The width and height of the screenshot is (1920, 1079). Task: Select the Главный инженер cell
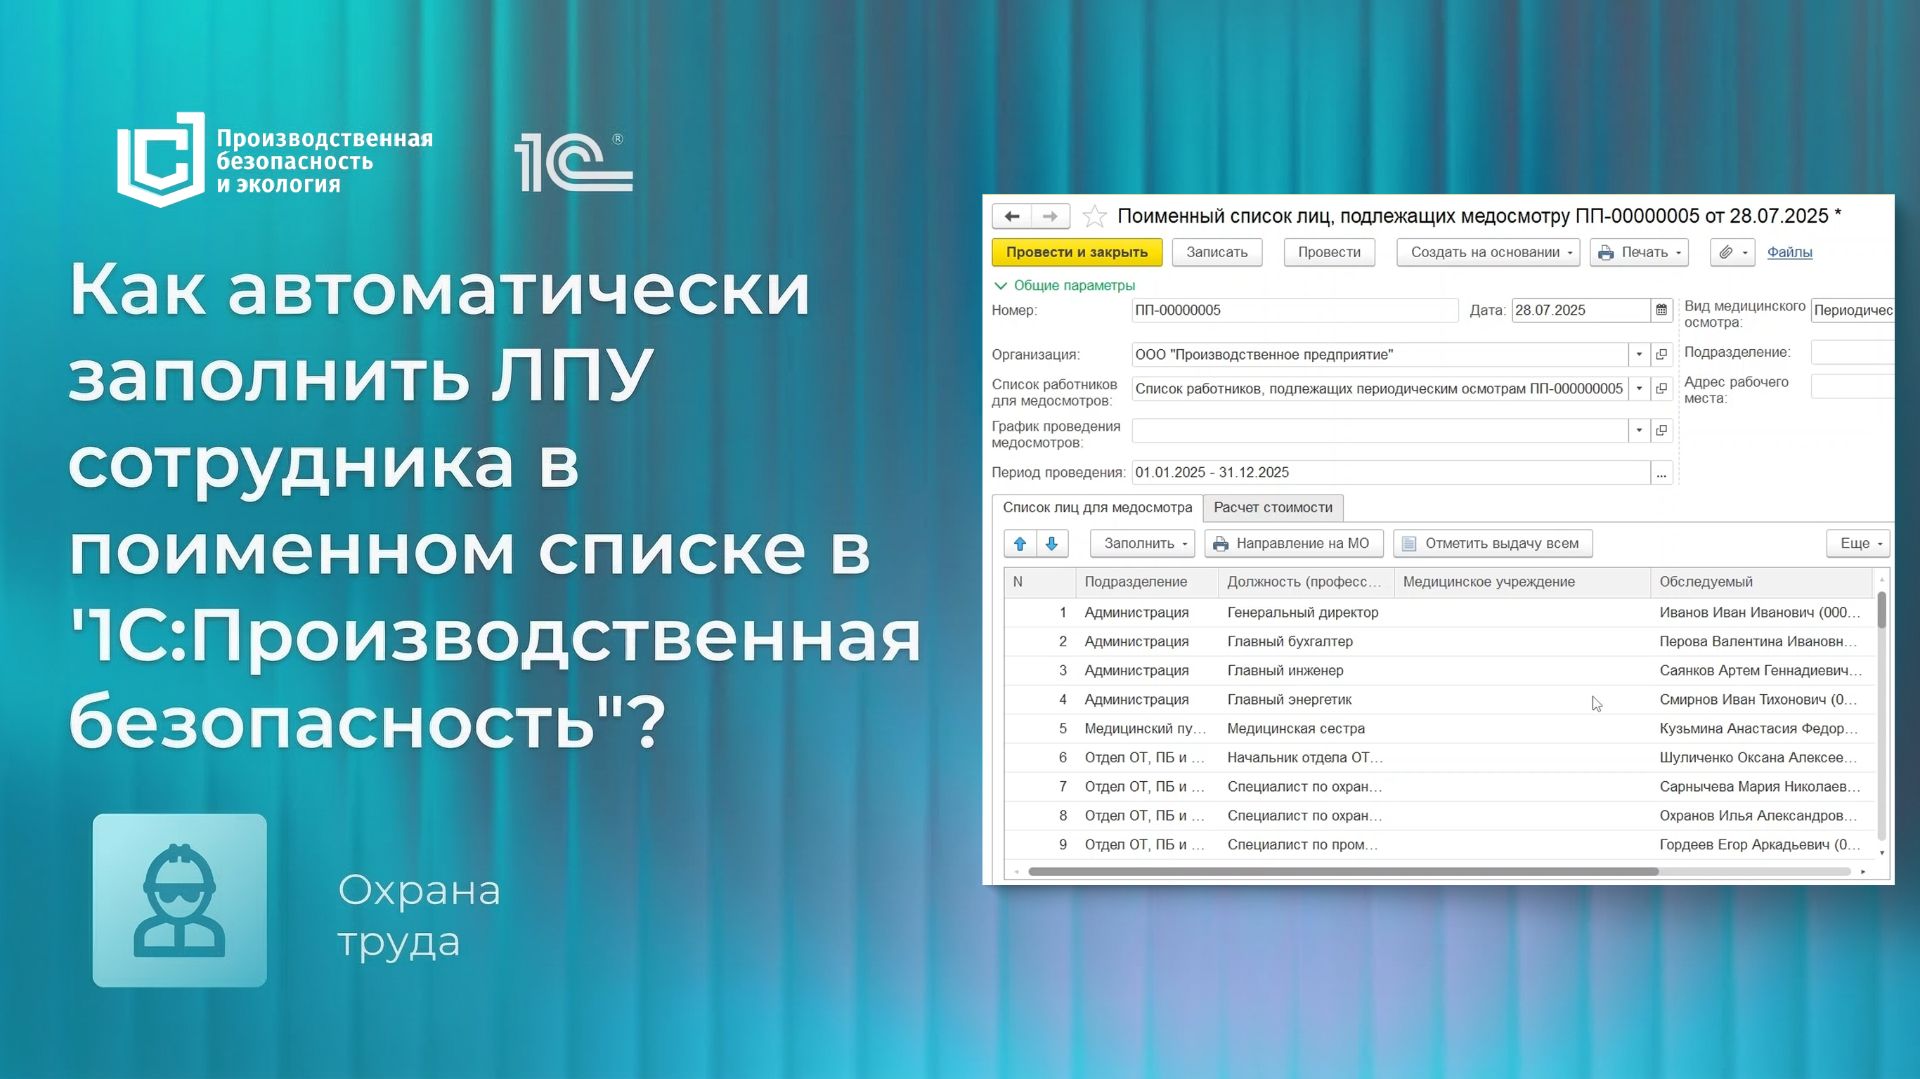1306,670
